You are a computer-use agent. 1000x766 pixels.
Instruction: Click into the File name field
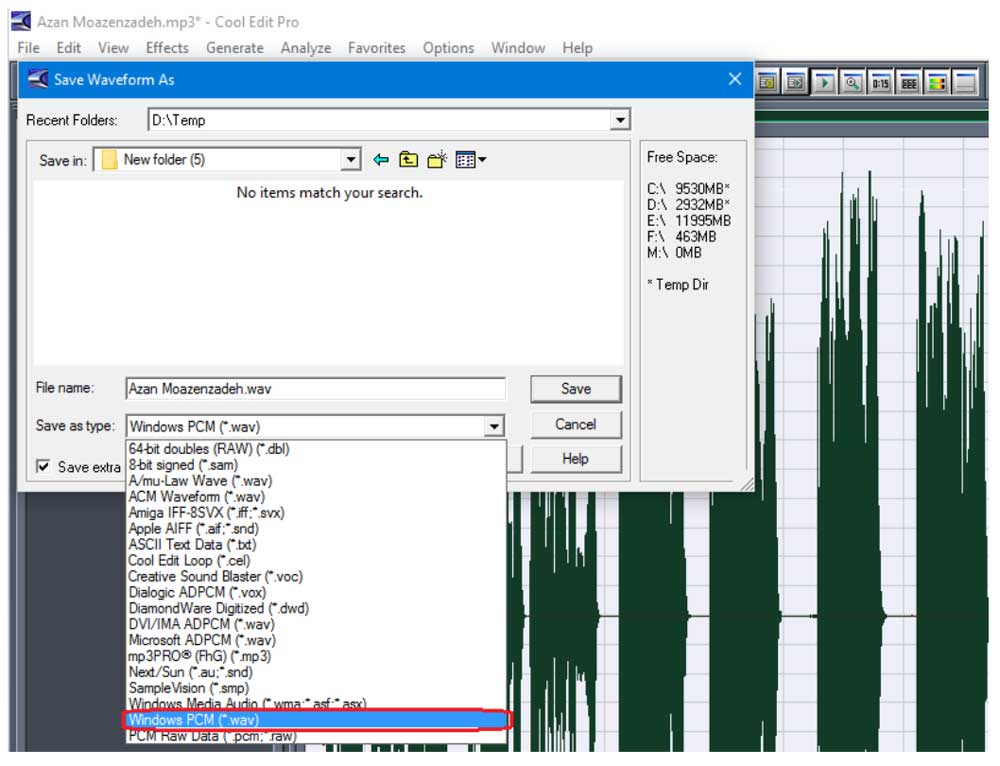click(x=315, y=389)
